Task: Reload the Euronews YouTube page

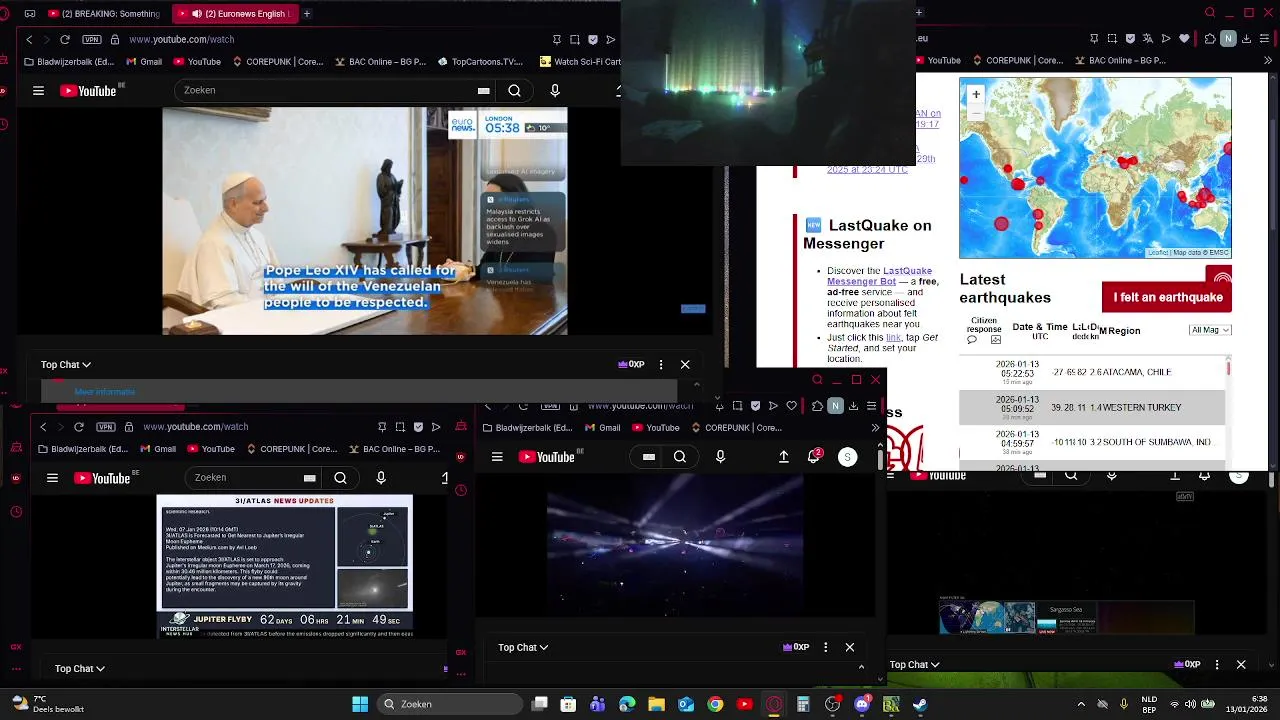Action: pos(65,39)
